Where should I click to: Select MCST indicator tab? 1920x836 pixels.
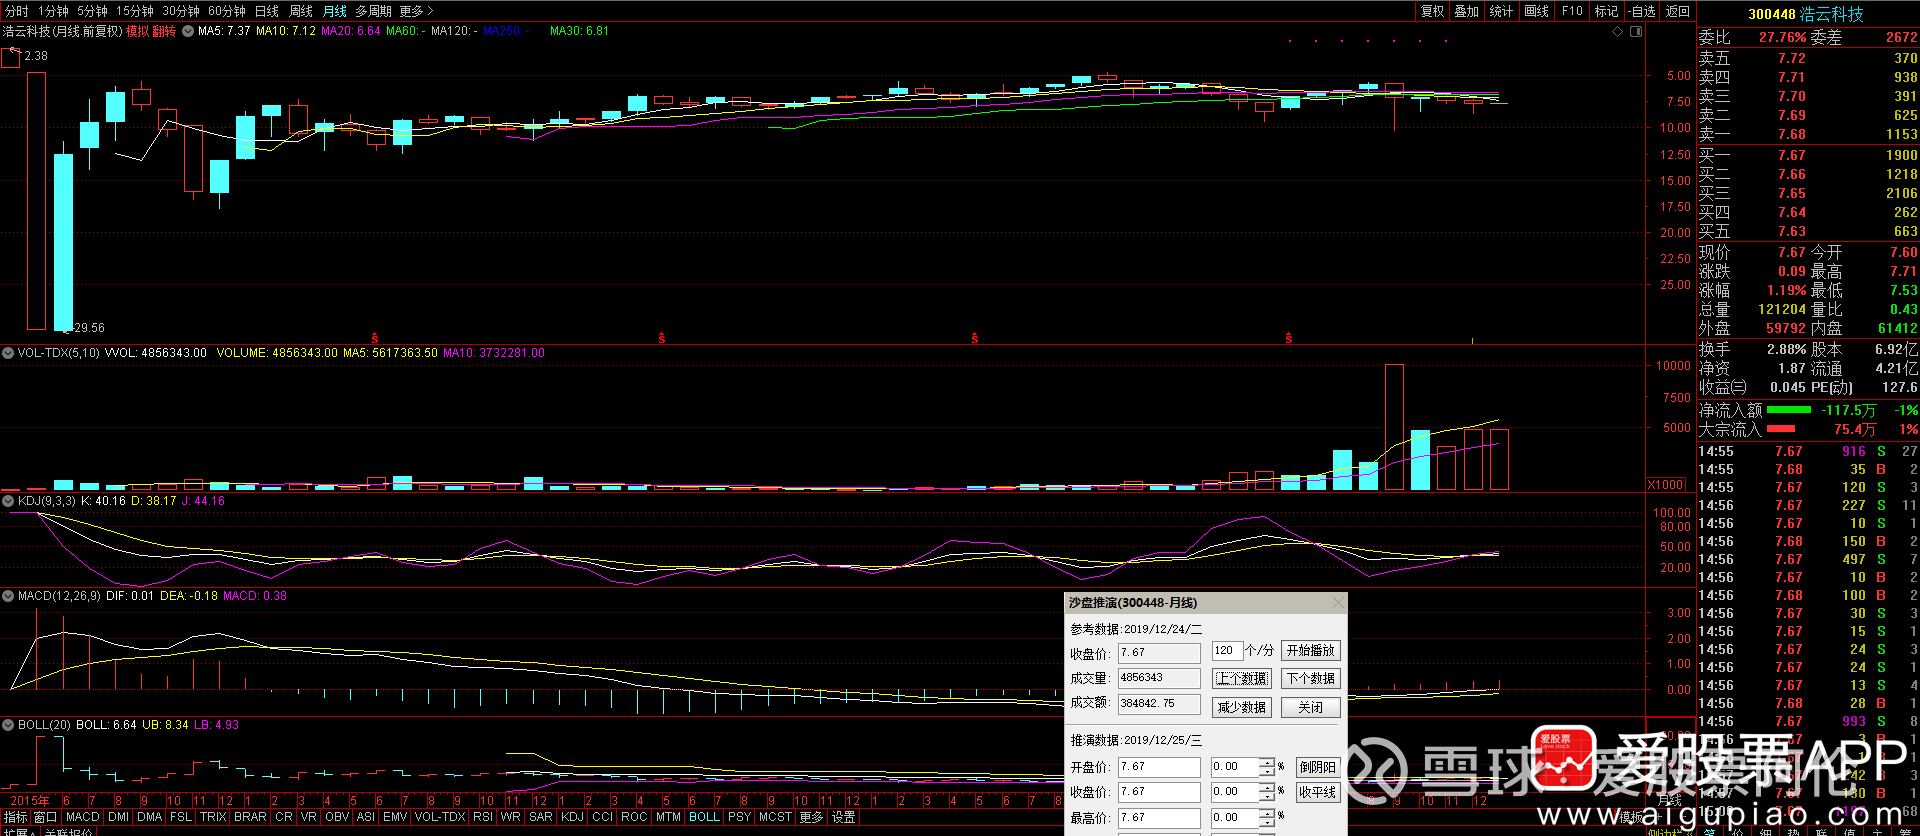coord(775,817)
